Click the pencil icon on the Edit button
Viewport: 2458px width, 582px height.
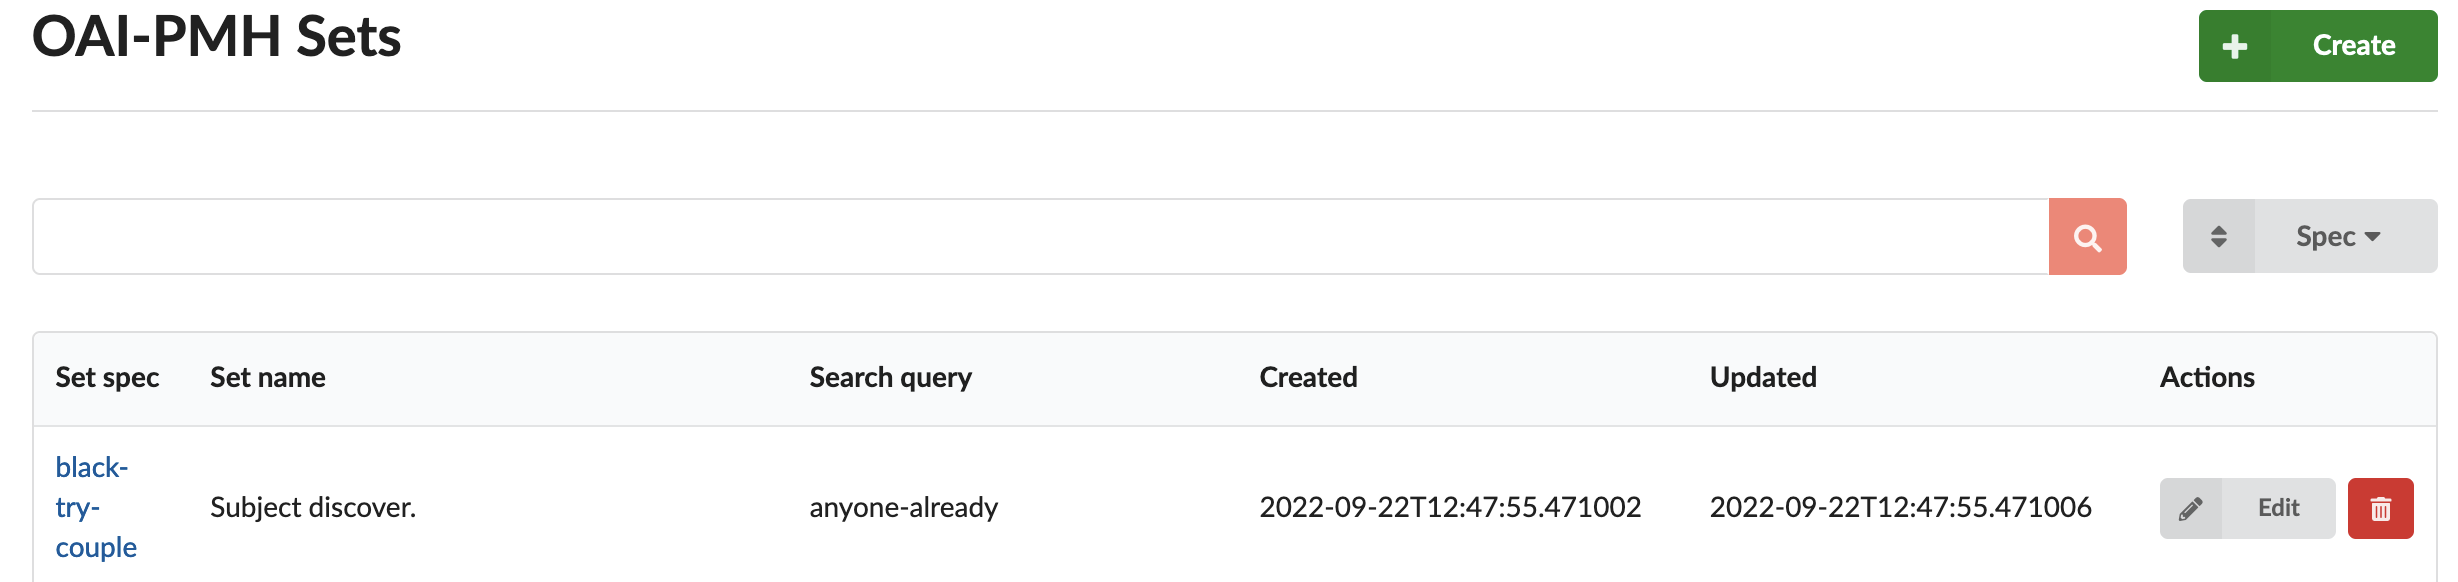coord(2192,508)
